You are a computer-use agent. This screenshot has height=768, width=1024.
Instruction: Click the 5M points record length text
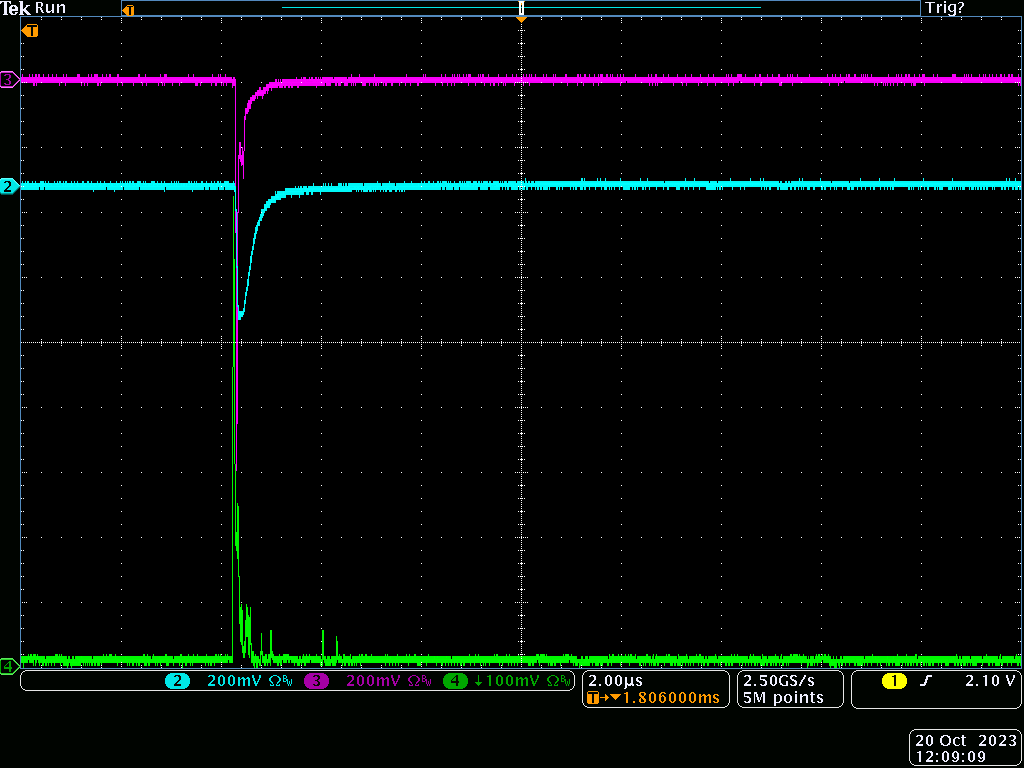pos(783,698)
